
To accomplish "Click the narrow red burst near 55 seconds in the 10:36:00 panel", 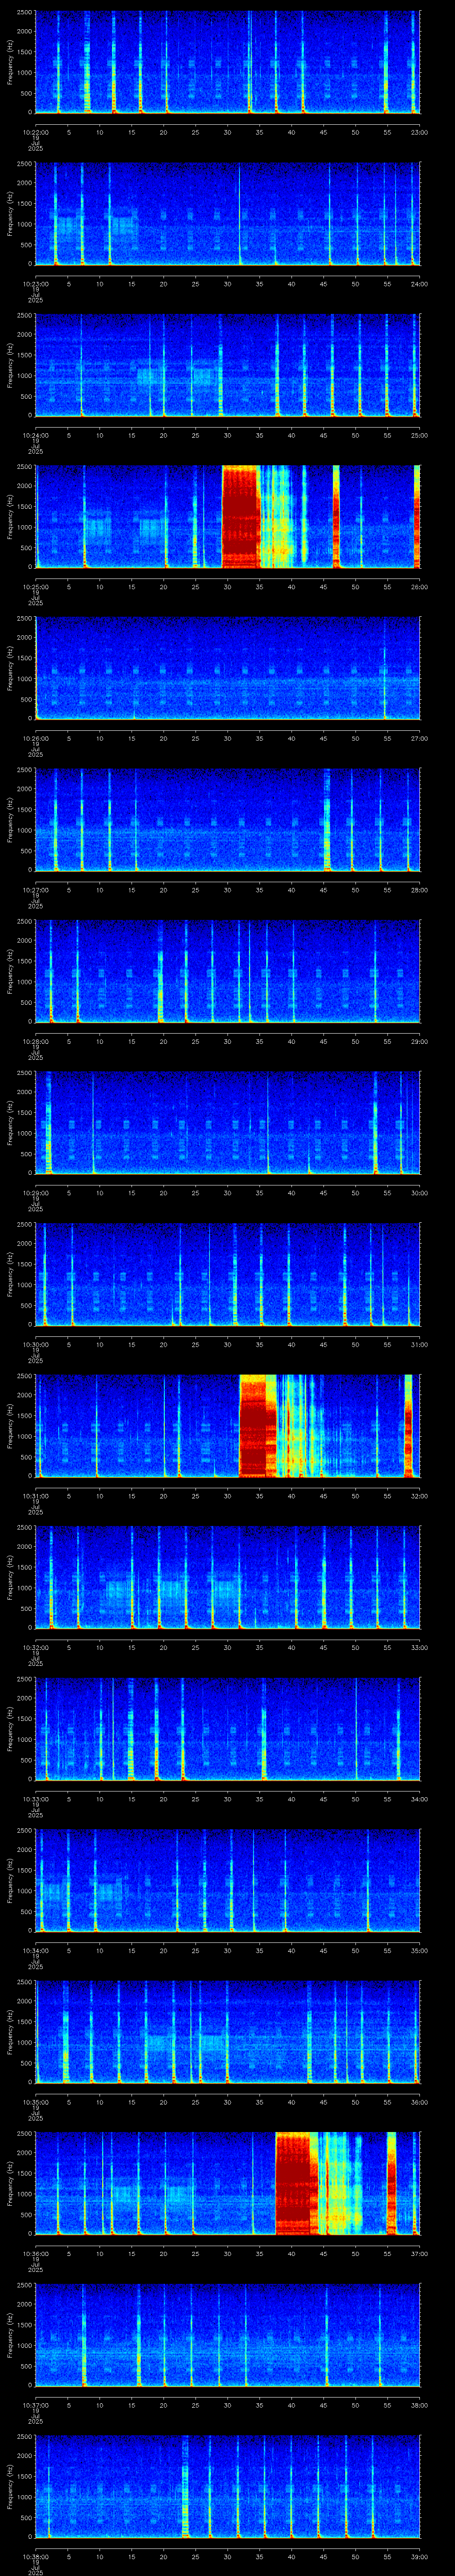I will (x=391, y=2184).
